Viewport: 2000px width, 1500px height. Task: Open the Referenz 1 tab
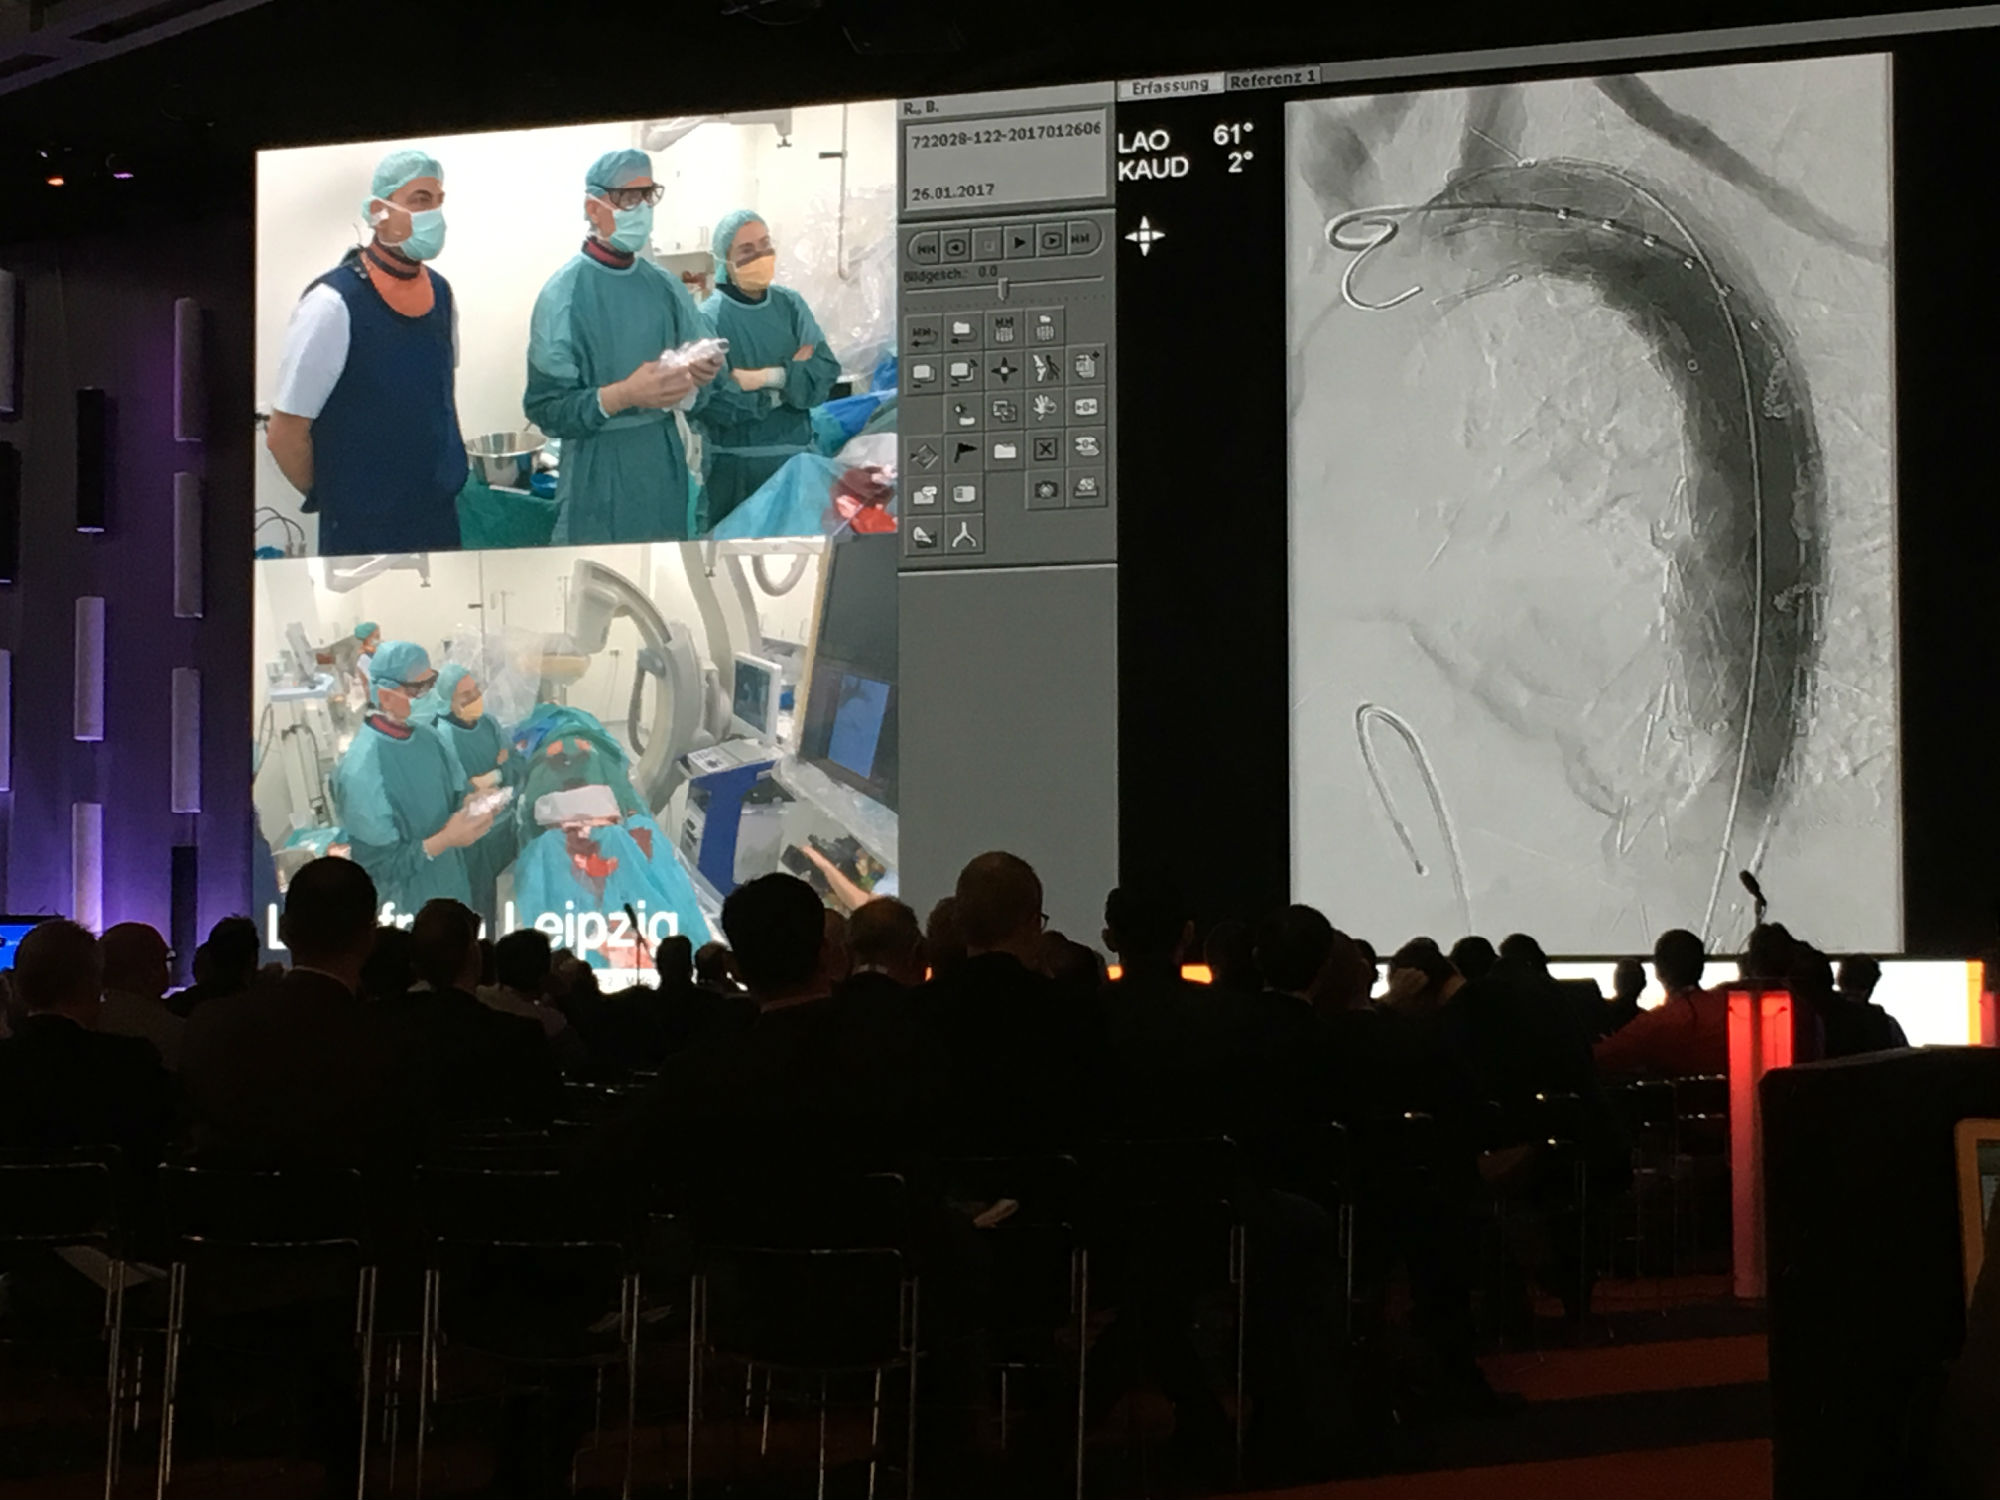coord(1272,80)
